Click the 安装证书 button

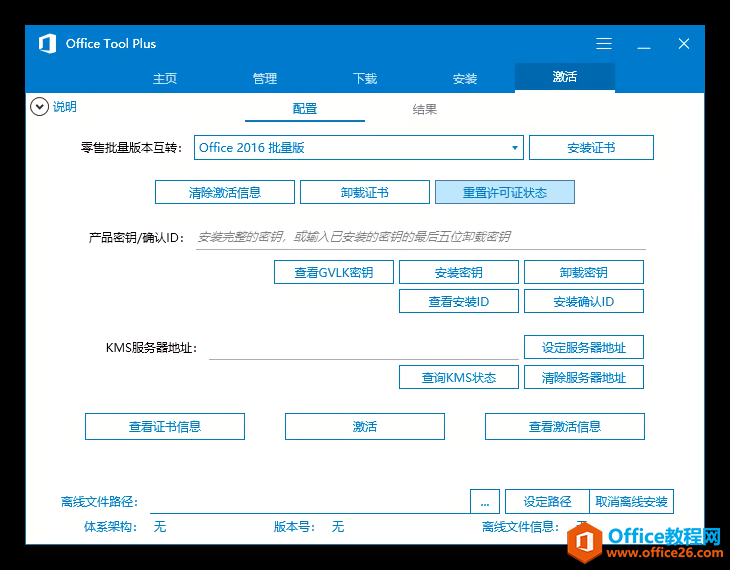tap(591, 148)
